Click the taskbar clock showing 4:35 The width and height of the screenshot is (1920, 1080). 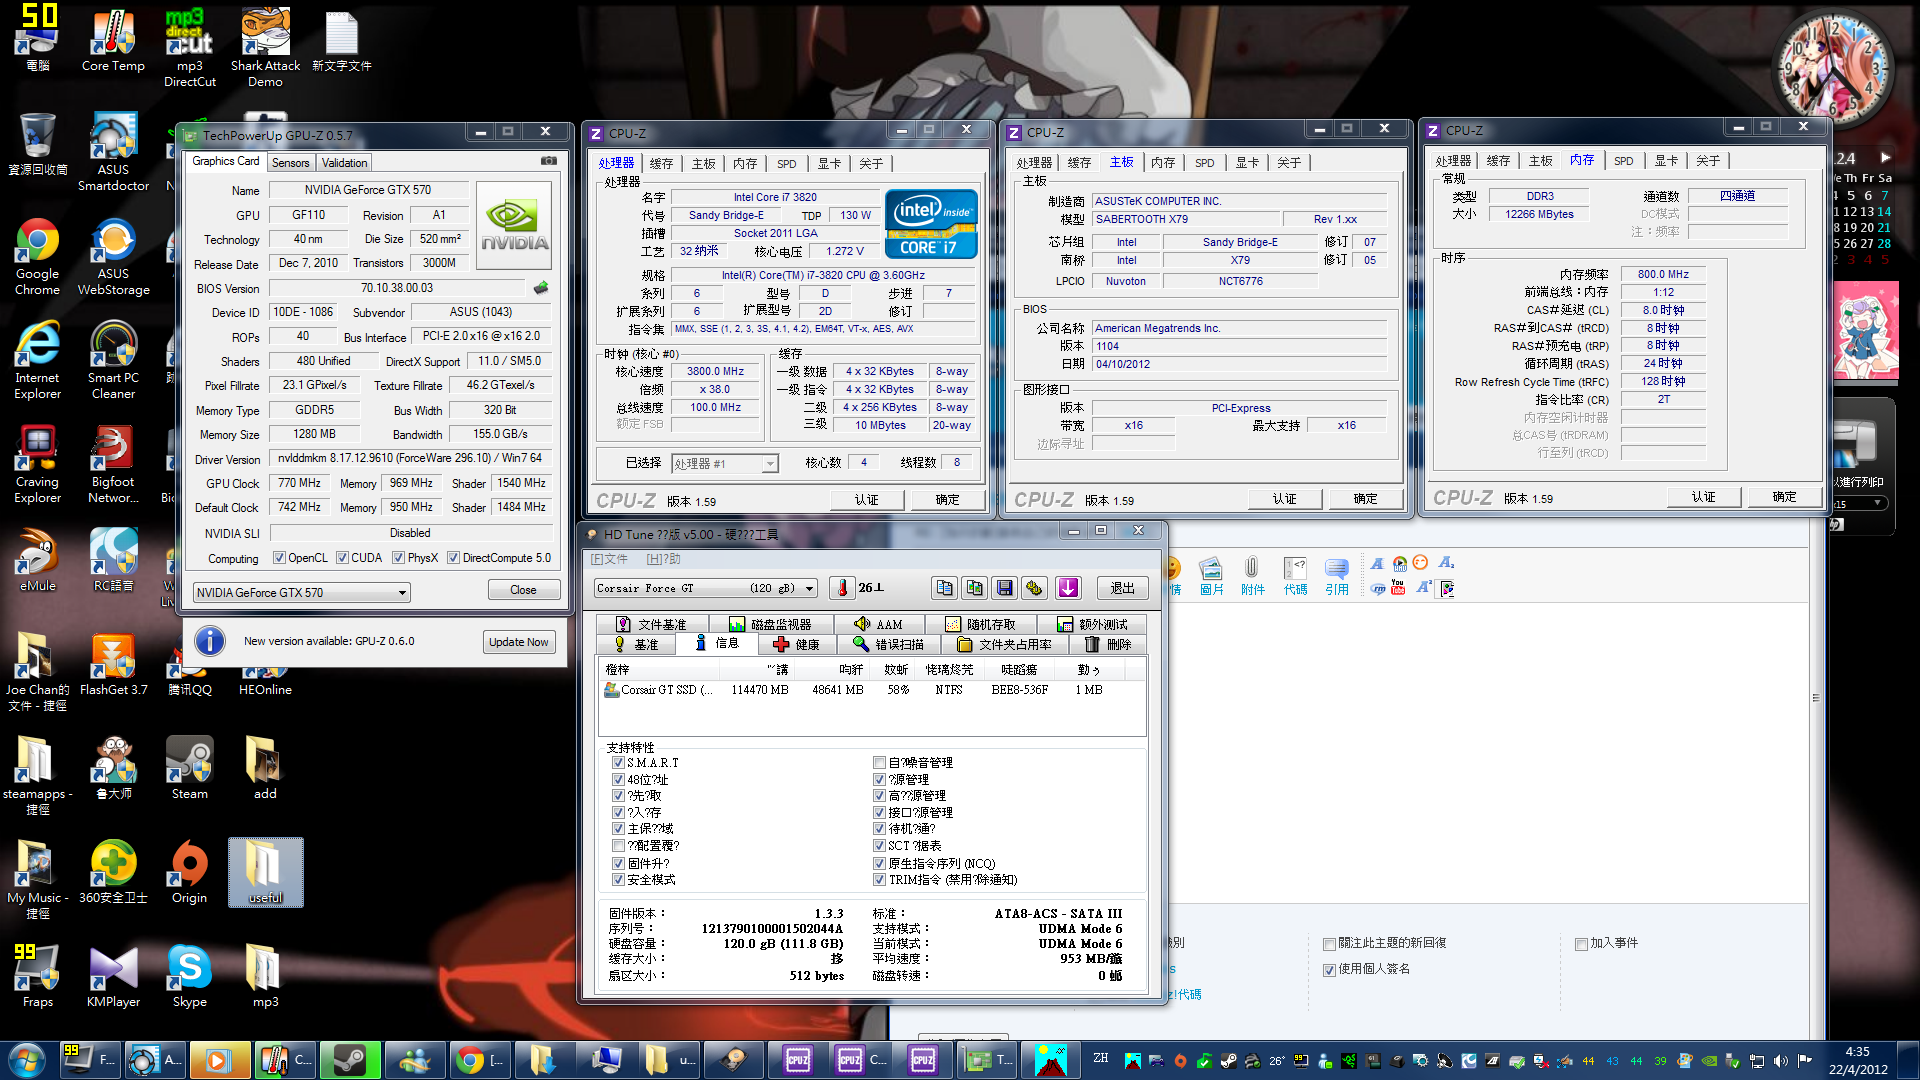tap(1857, 1060)
